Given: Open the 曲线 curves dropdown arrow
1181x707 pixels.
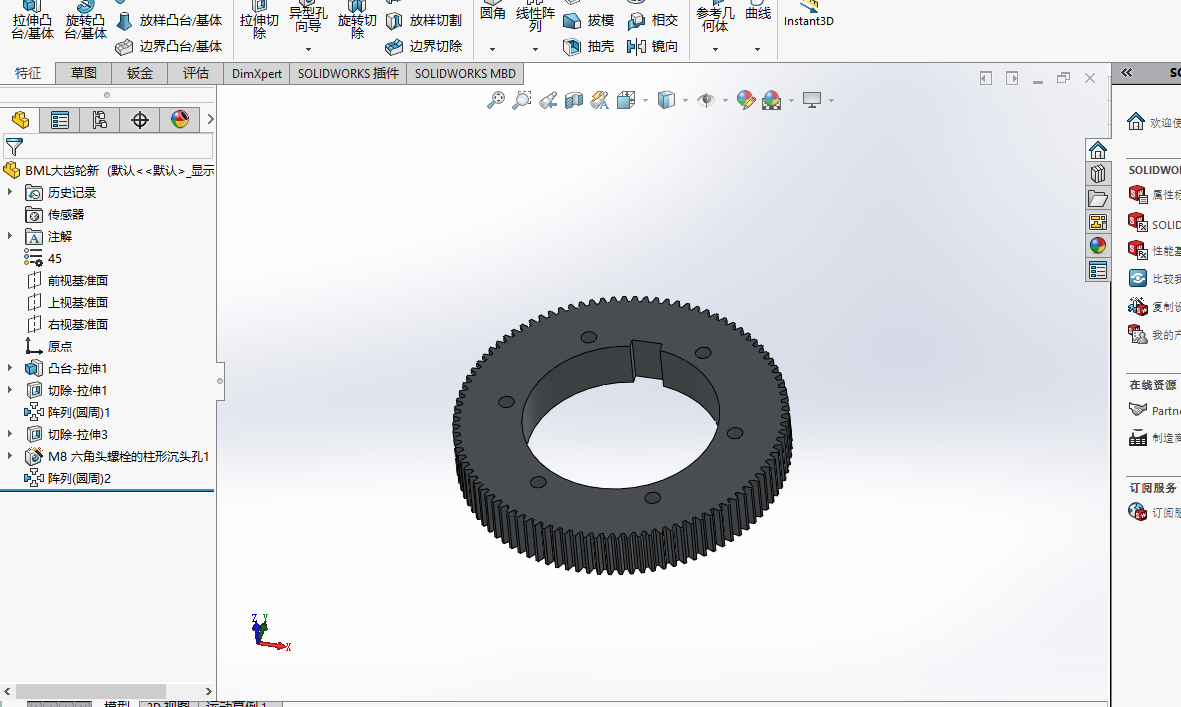Looking at the screenshot, I should pyautogui.click(x=758, y=50).
